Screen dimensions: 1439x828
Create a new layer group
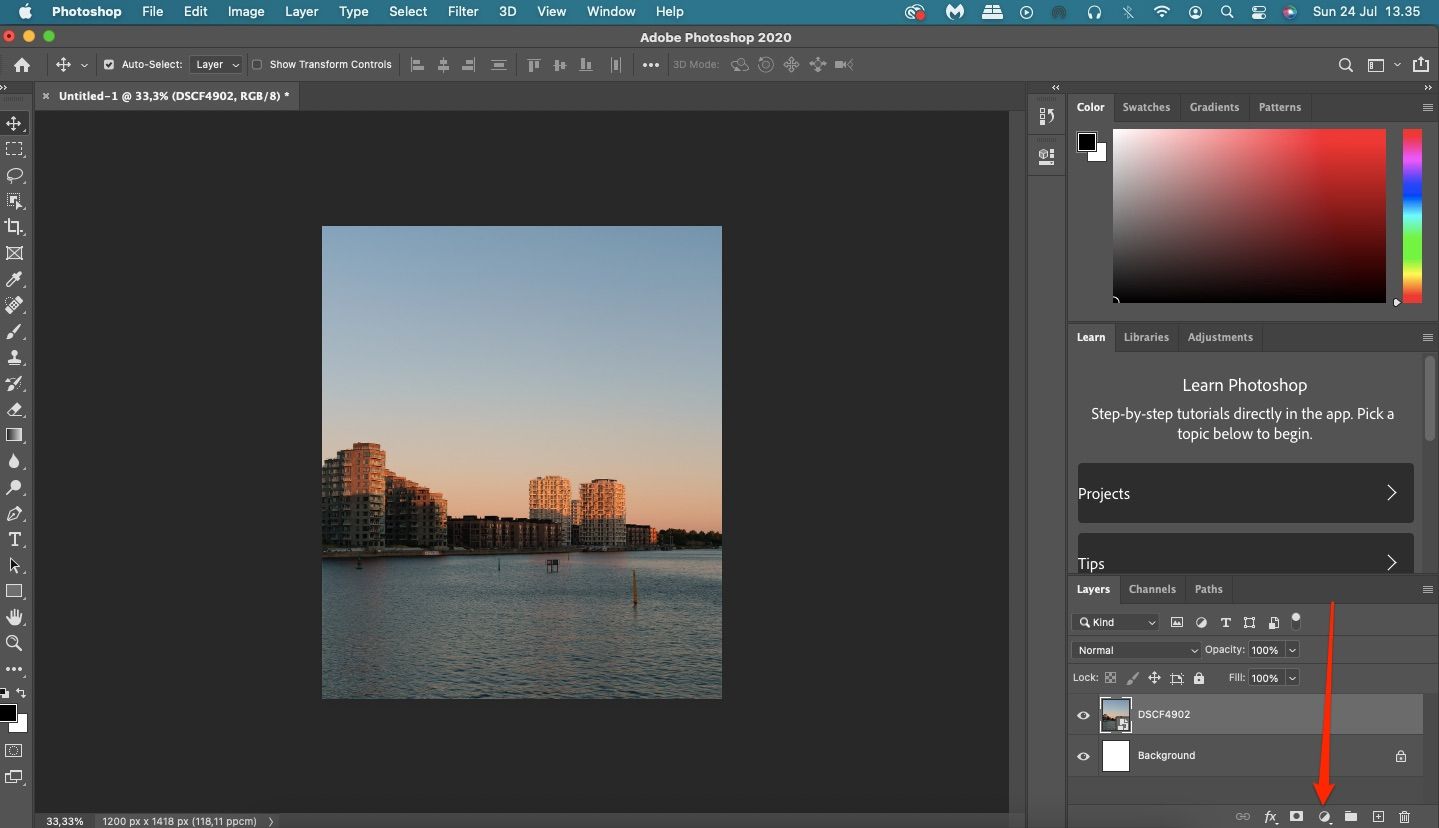[x=1350, y=817]
